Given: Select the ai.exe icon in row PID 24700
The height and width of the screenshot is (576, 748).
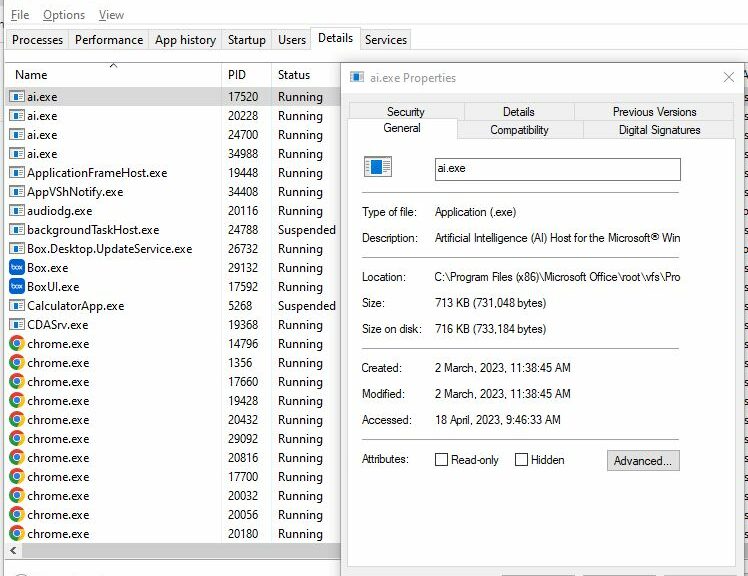Looking at the screenshot, I should pos(17,135).
